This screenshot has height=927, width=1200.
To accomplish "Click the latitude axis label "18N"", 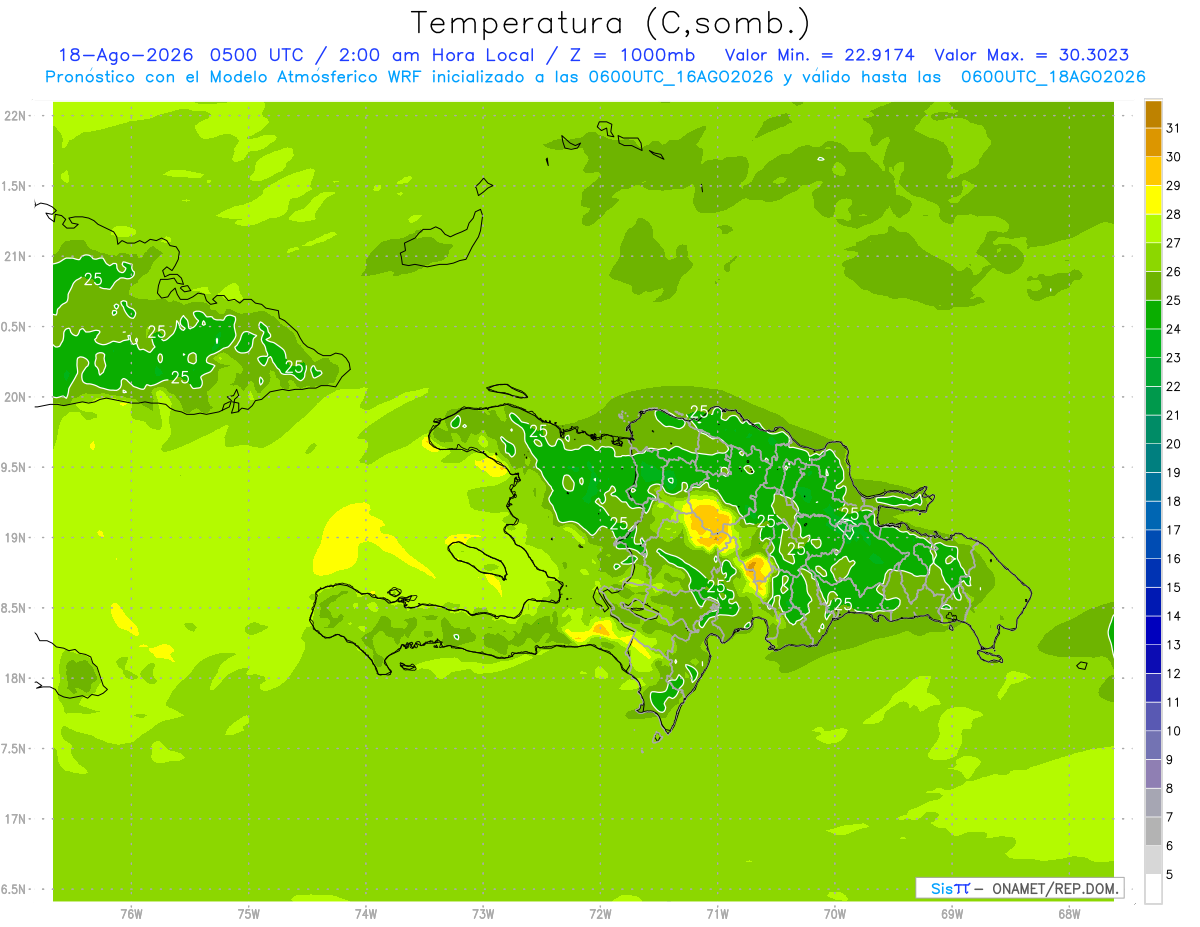I will [16, 678].
